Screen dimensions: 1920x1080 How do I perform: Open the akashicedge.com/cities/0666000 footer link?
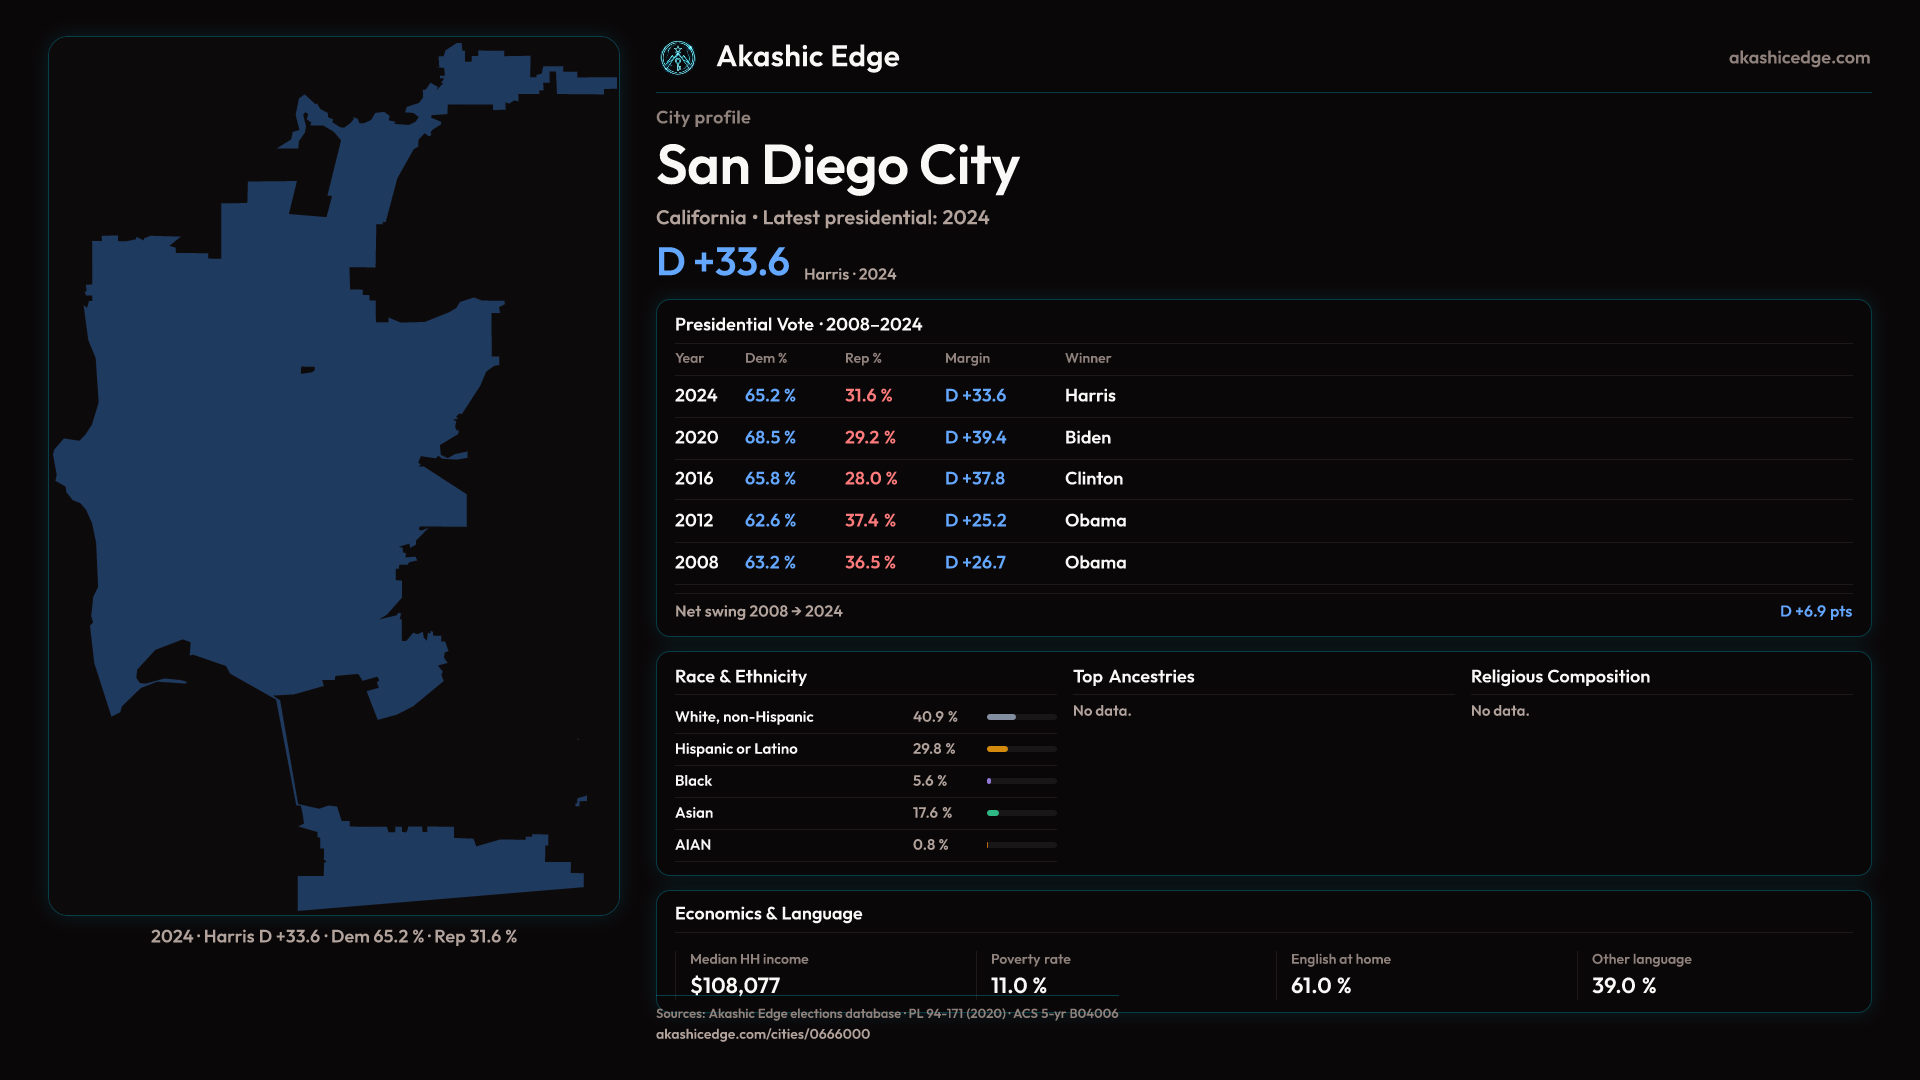(x=762, y=1034)
